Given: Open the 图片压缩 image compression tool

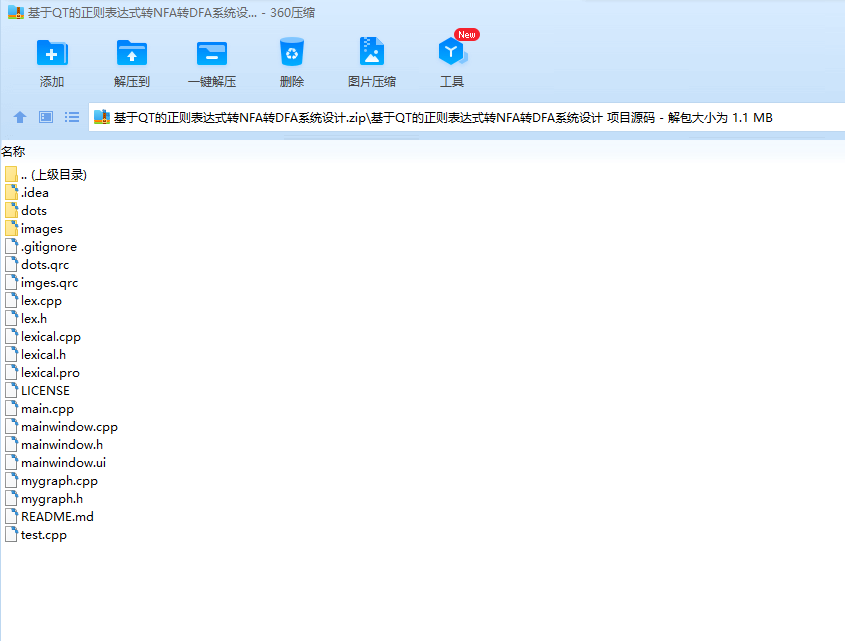Looking at the screenshot, I should click(372, 51).
